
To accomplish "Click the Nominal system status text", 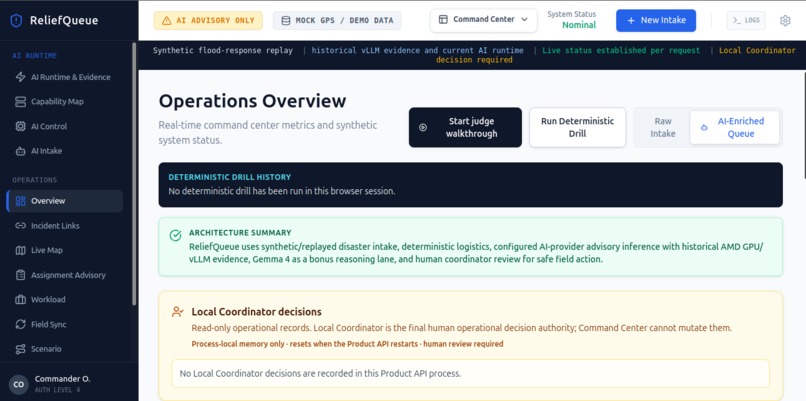I will coord(579,25).
